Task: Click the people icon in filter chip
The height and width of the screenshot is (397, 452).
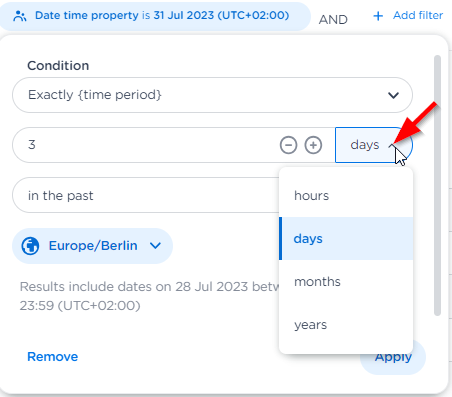Action: click(x=20, y=16)
